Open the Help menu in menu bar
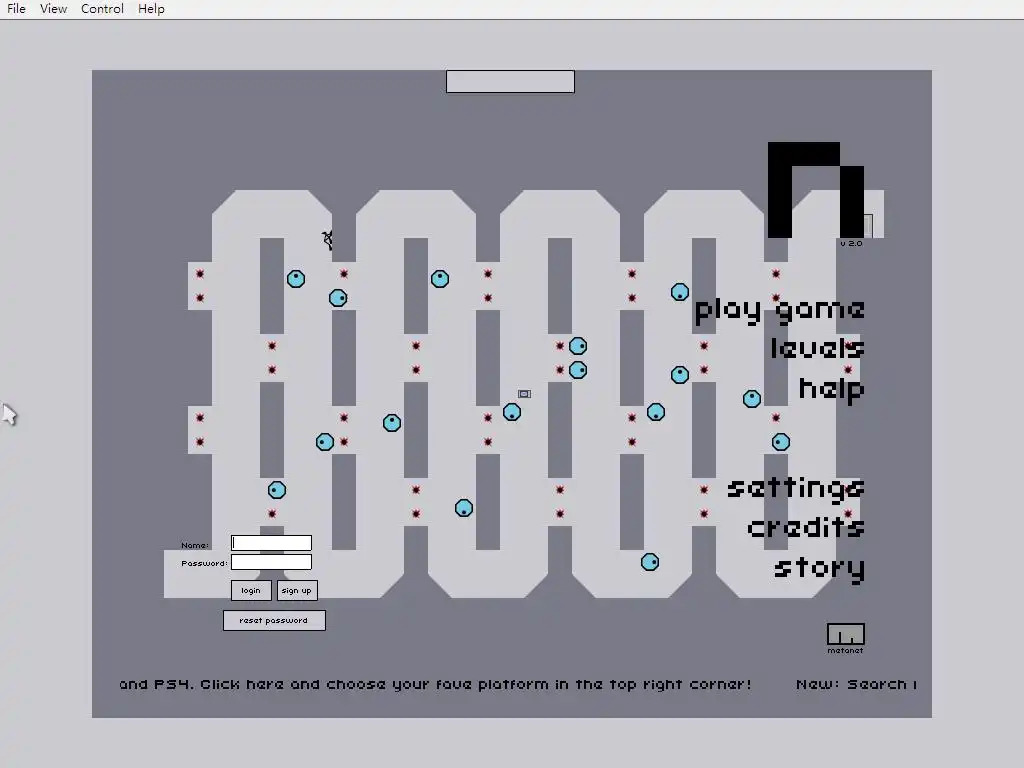Viewport: 1024px width, 768px height. (x=152, y=8)
